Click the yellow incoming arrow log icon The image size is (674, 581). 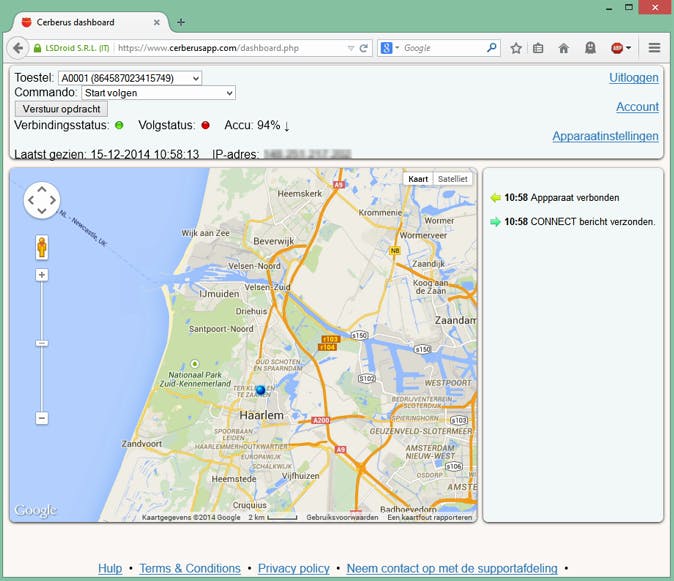click(496, 198)
